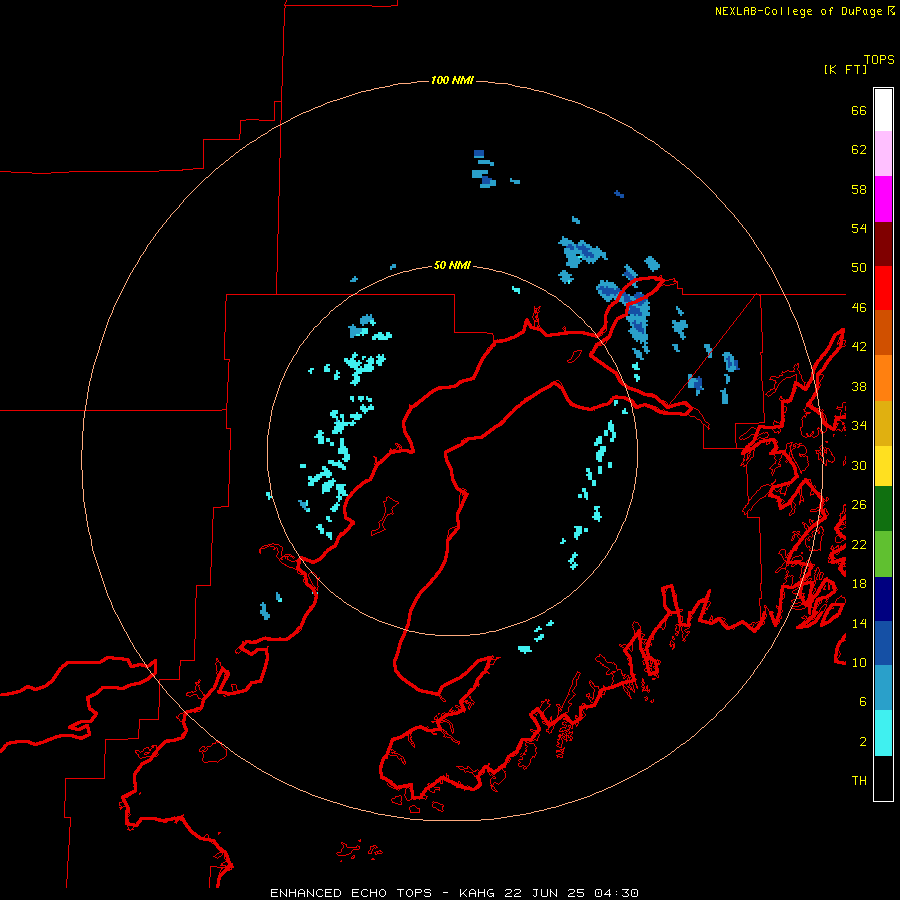Click the [K FT] units label

(x=845, y=69)
